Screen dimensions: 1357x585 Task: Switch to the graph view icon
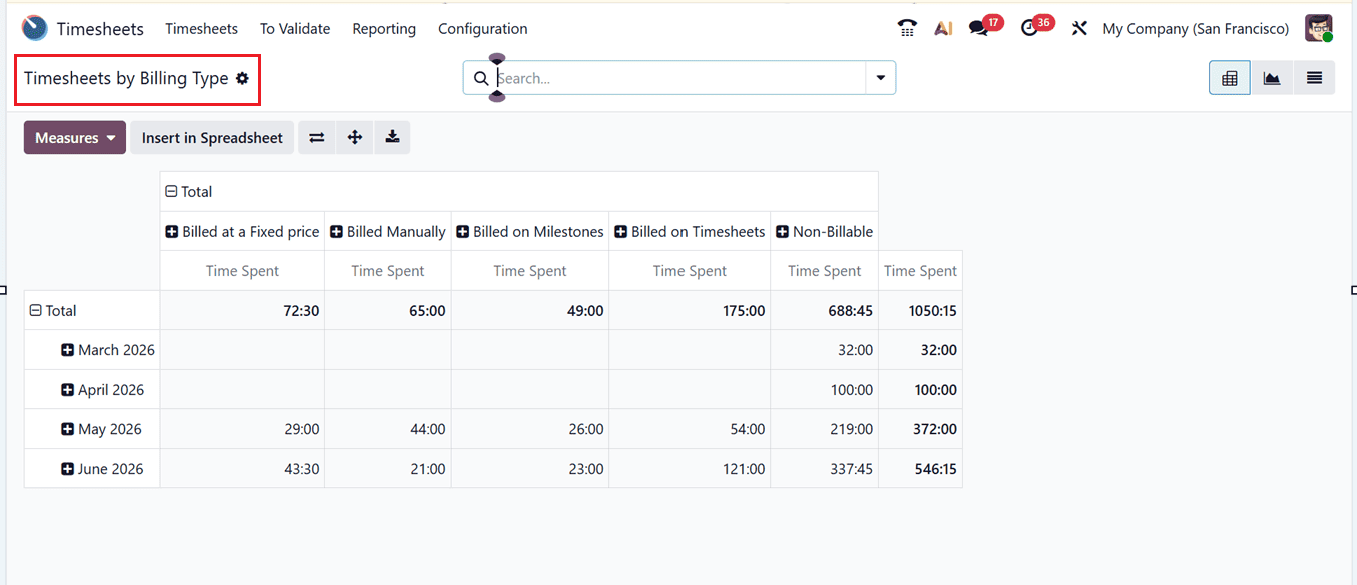1272,78
